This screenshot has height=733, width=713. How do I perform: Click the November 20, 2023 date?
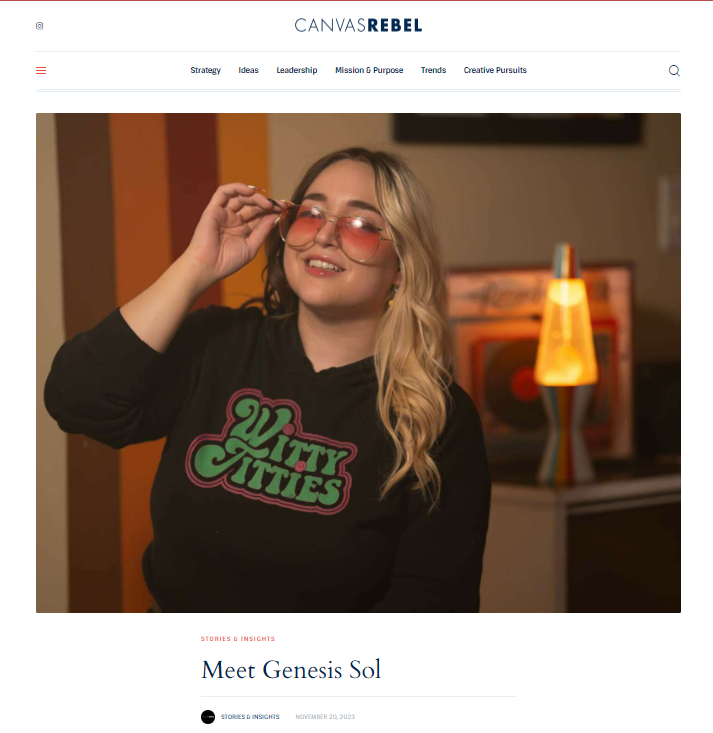[325, 717]
